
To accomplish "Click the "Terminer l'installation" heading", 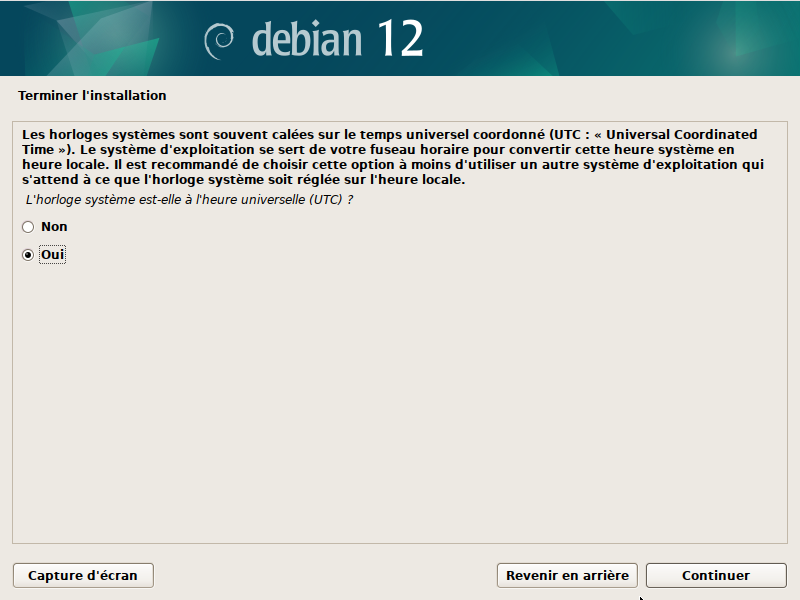I will 92,95.
